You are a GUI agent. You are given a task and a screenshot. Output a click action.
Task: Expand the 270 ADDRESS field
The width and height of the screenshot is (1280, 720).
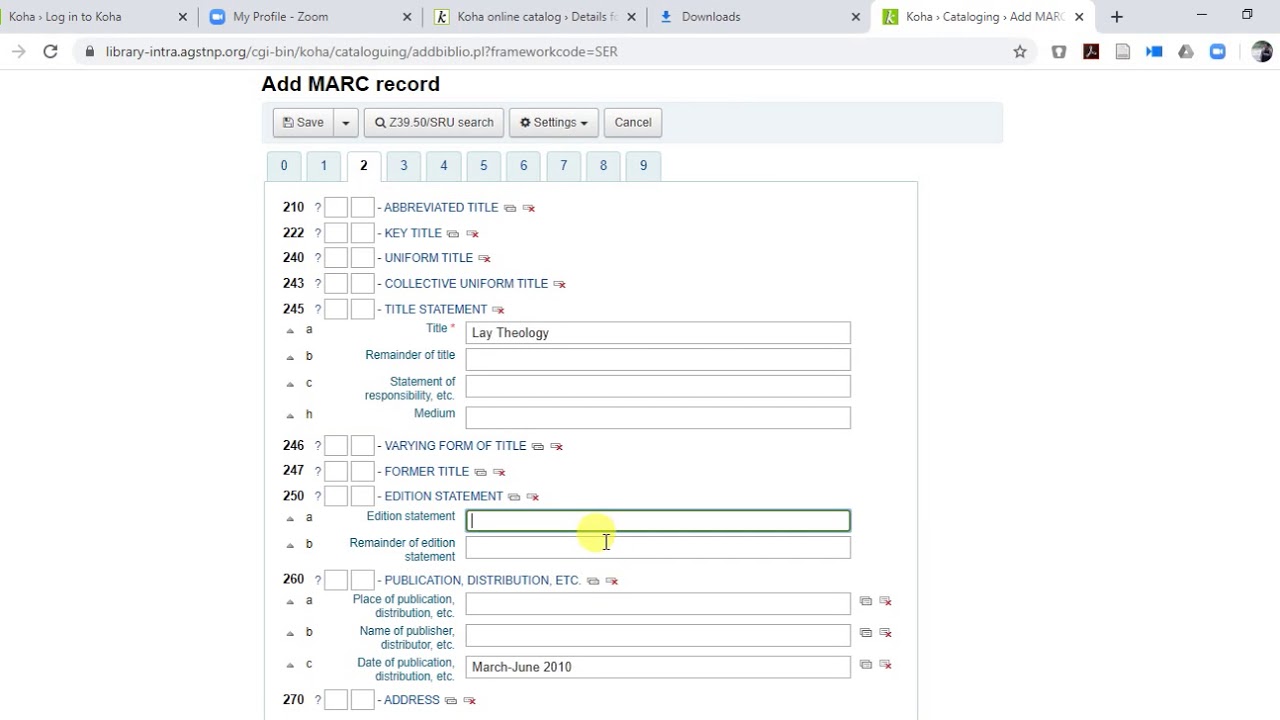pos(412,700)
